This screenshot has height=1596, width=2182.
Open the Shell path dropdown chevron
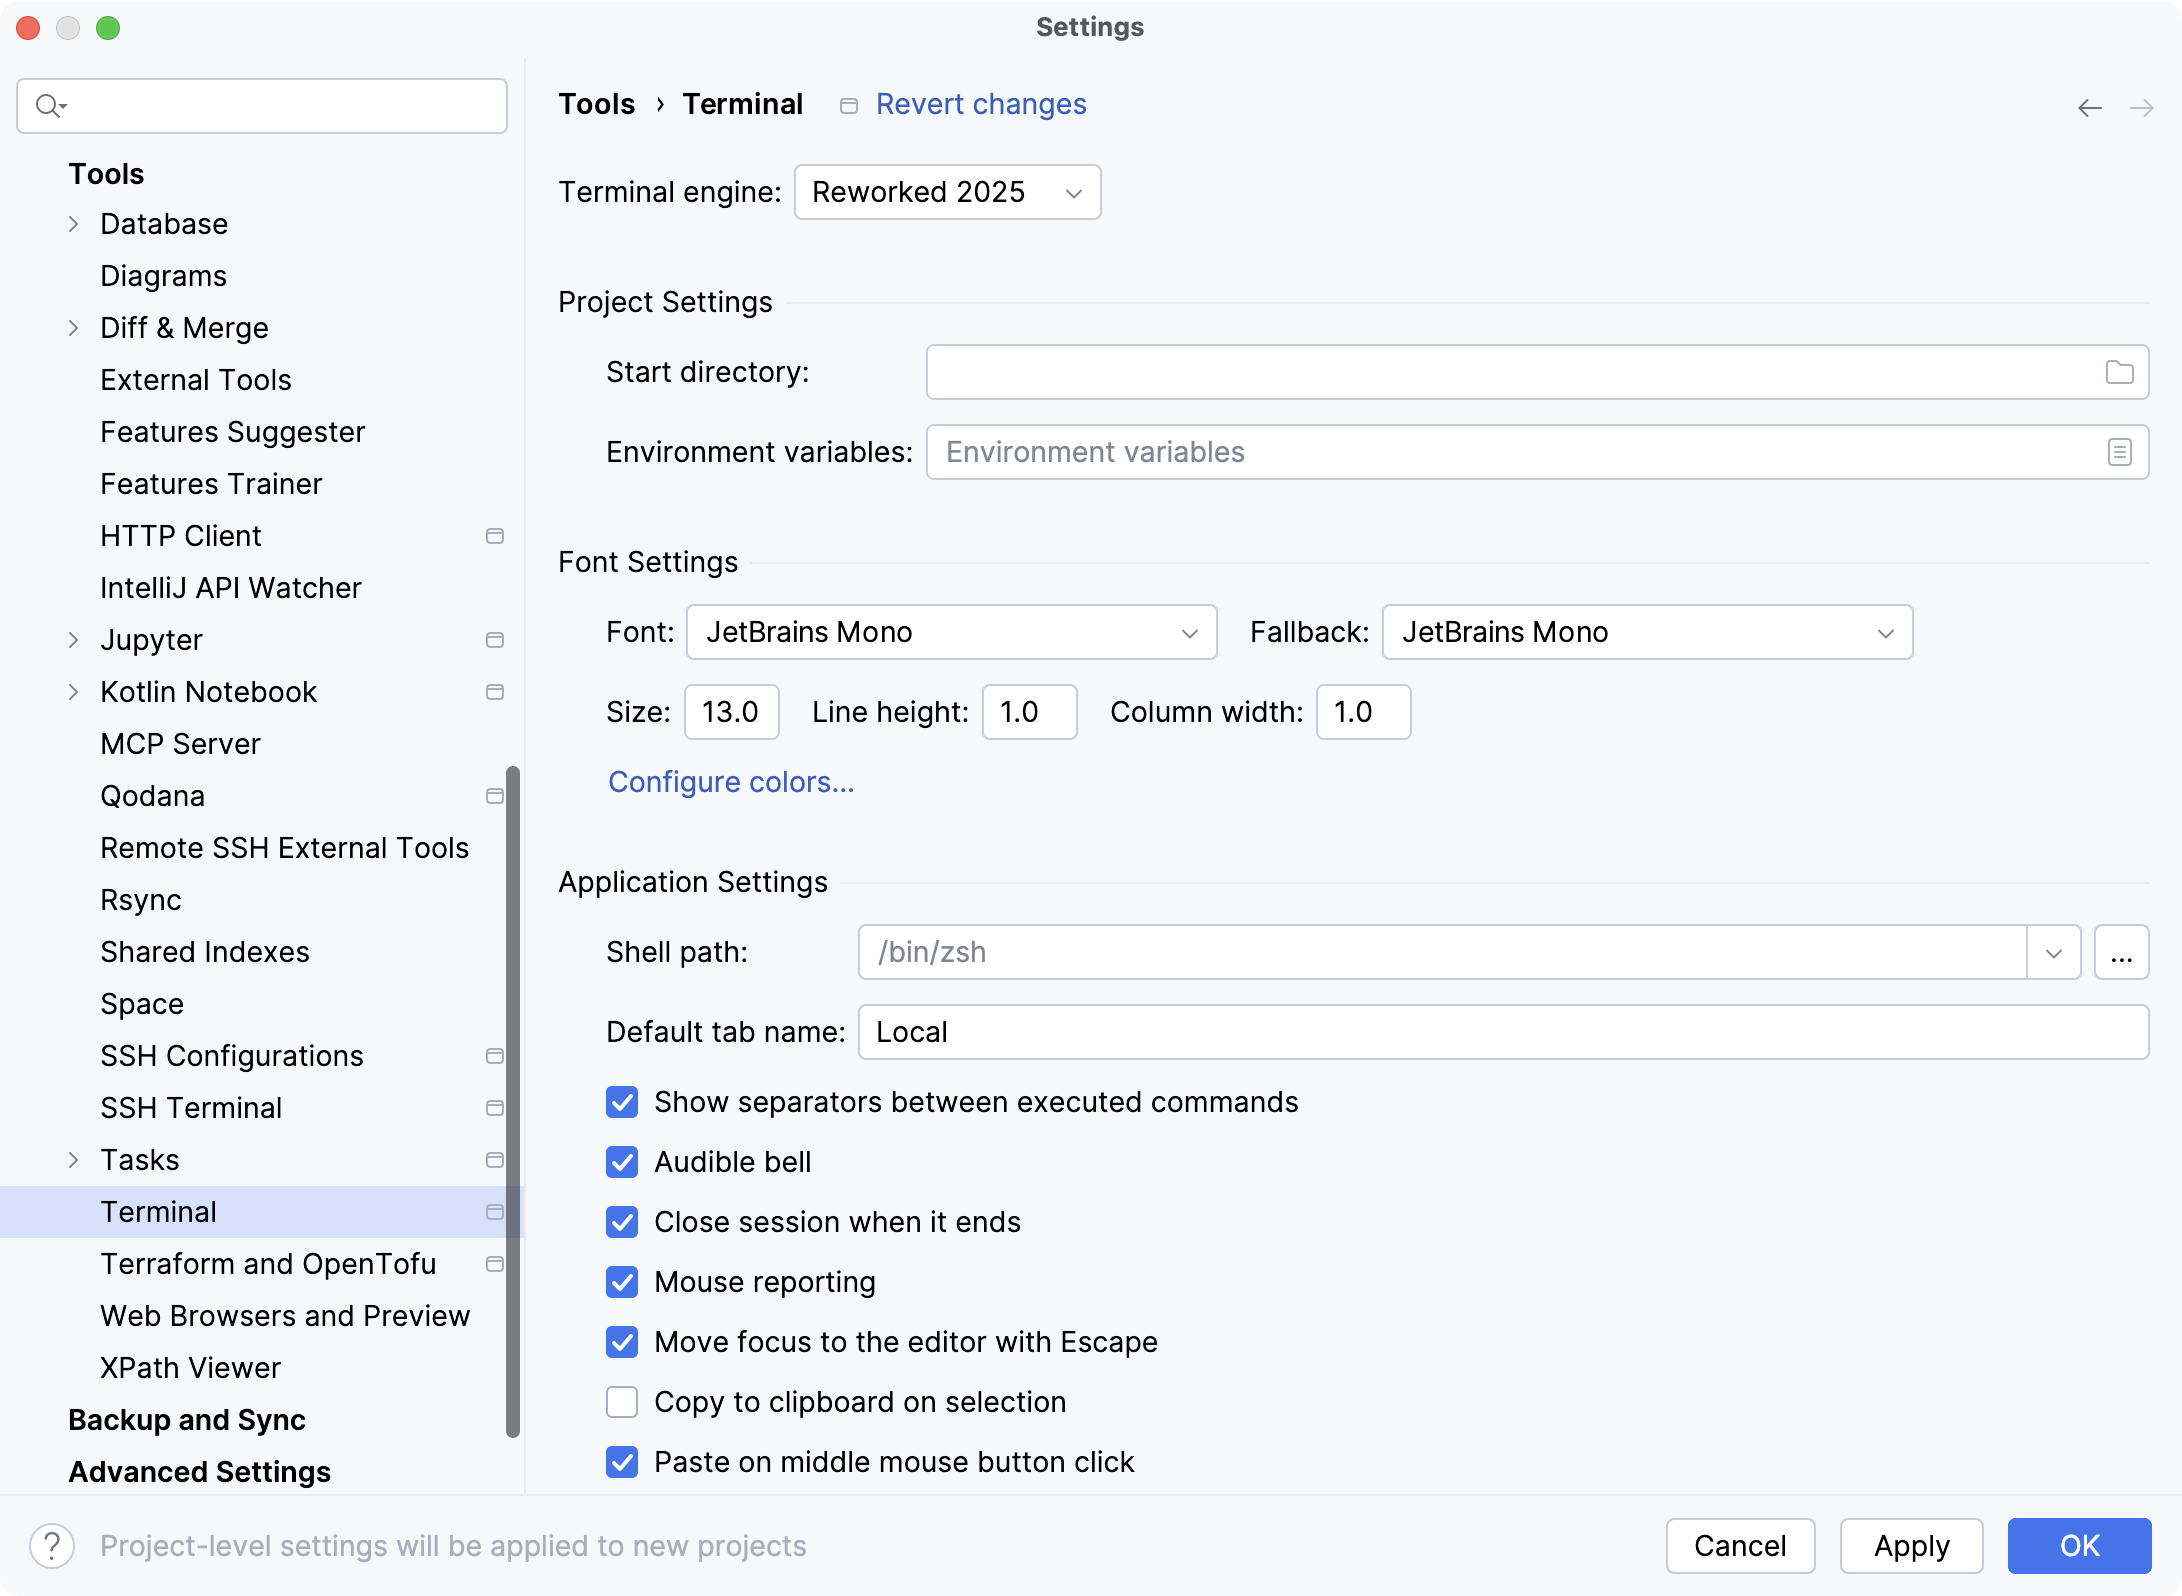point(2054,952)
